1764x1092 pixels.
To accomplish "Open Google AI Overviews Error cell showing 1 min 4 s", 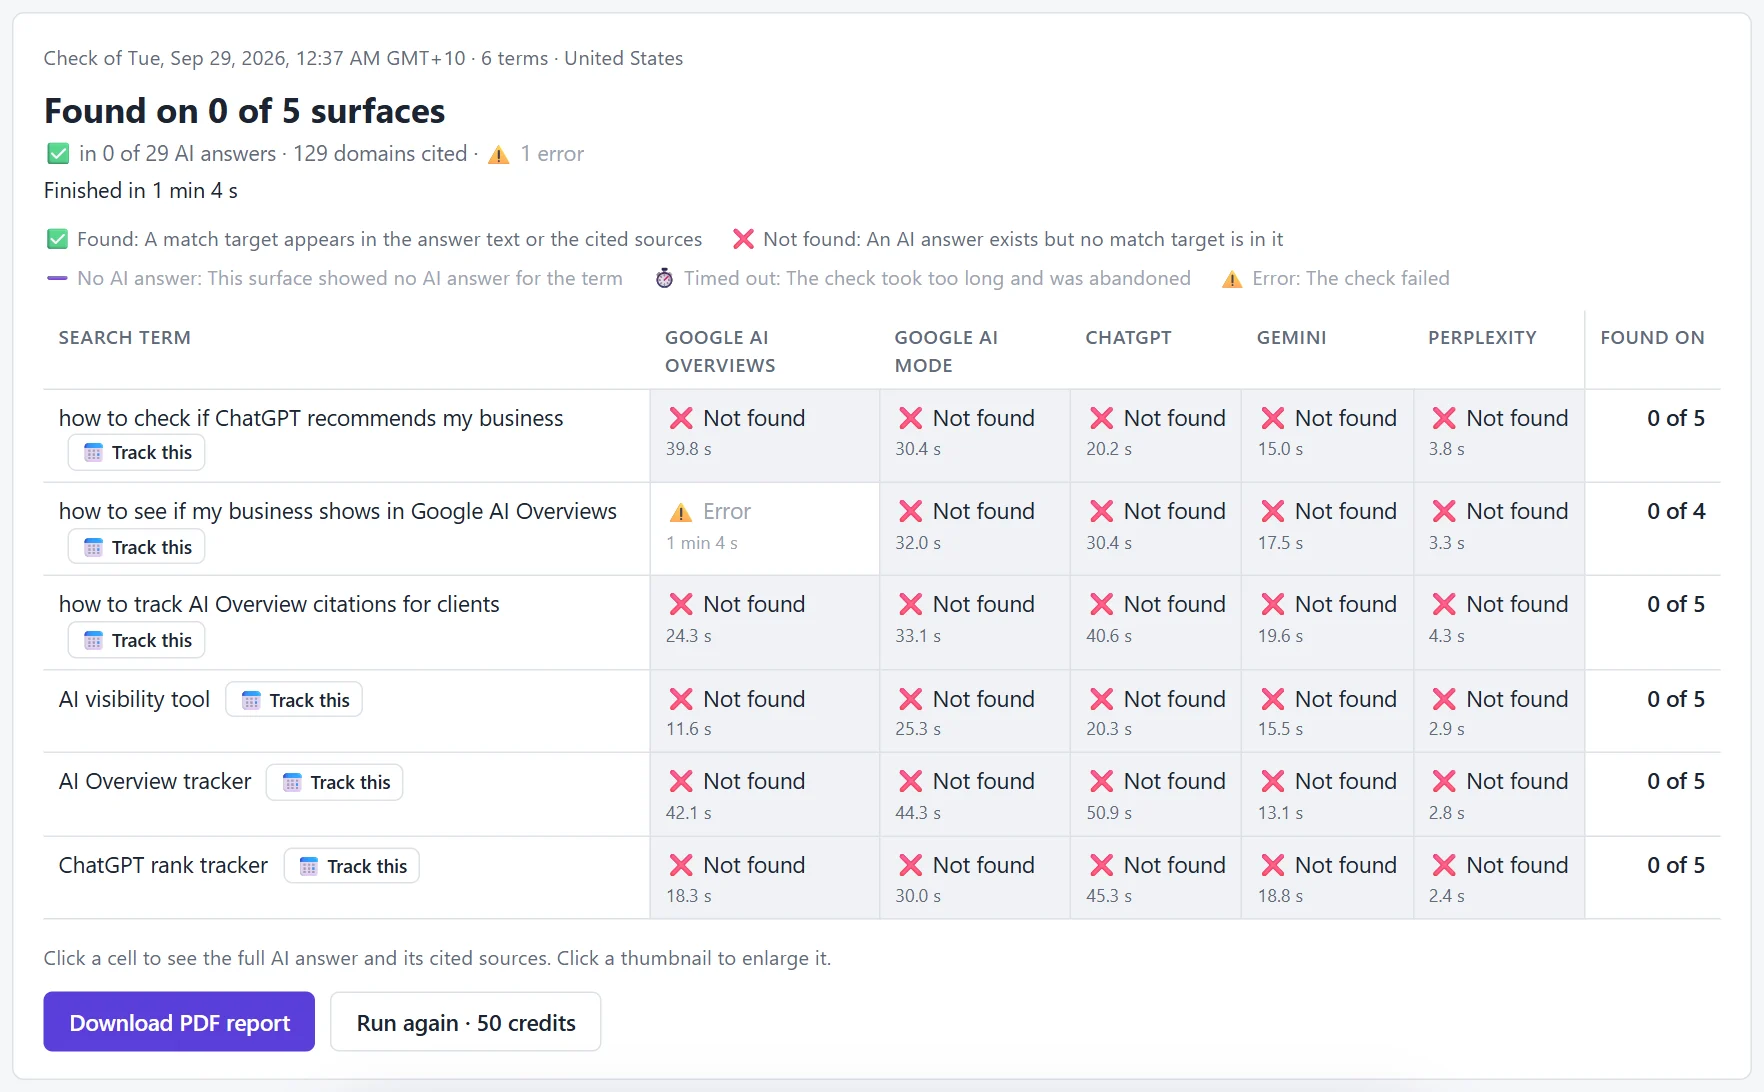I will (x=765, y=529).
